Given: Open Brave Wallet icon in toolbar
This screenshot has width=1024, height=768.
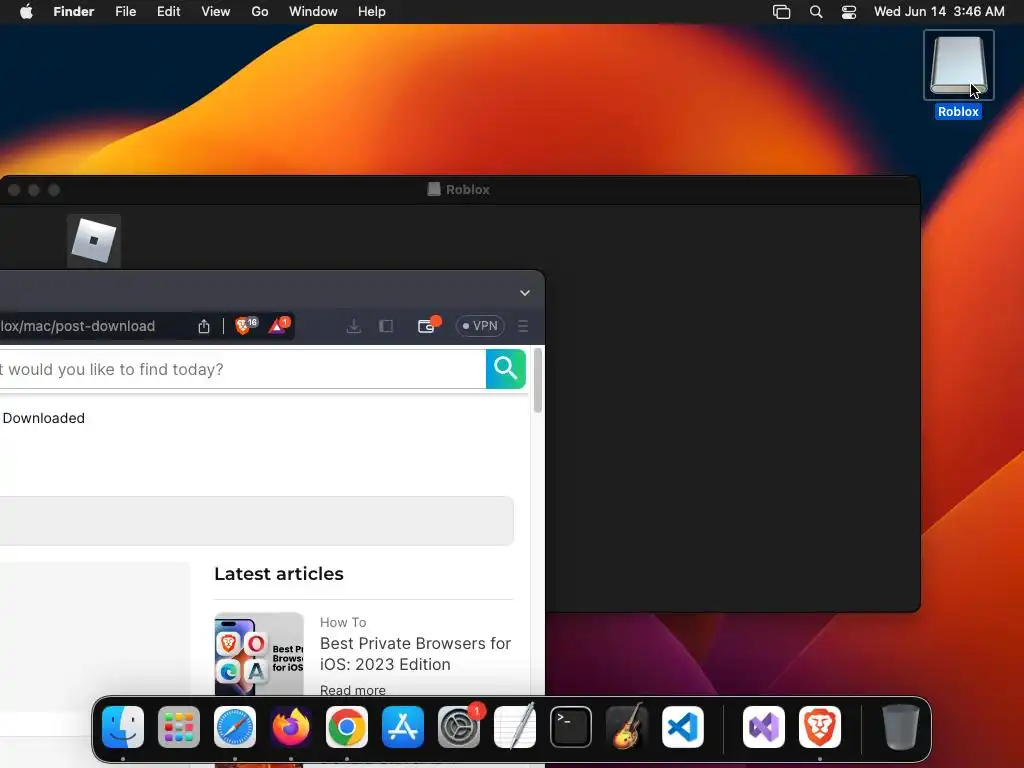Looking at the screenshot, I should tap(427, 325).
